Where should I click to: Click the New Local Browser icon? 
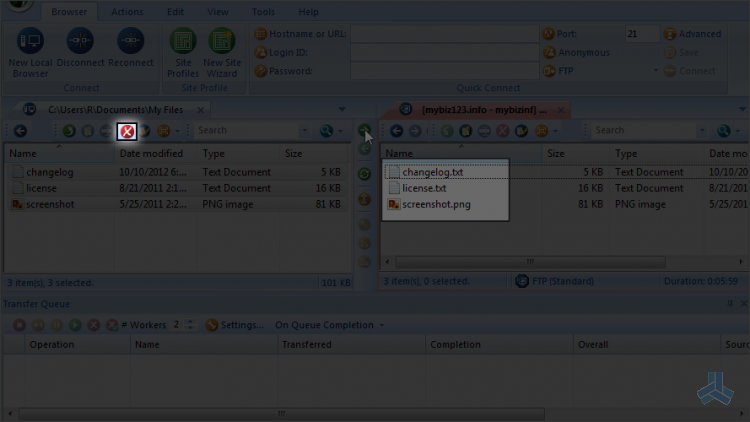point(30,53)
